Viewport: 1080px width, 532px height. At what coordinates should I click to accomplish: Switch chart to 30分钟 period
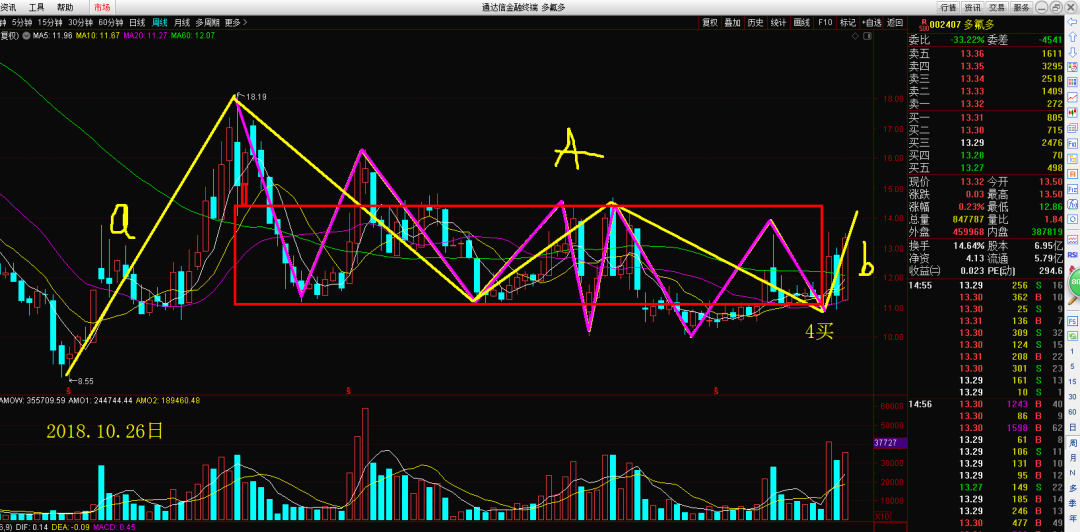coord(80,22)
